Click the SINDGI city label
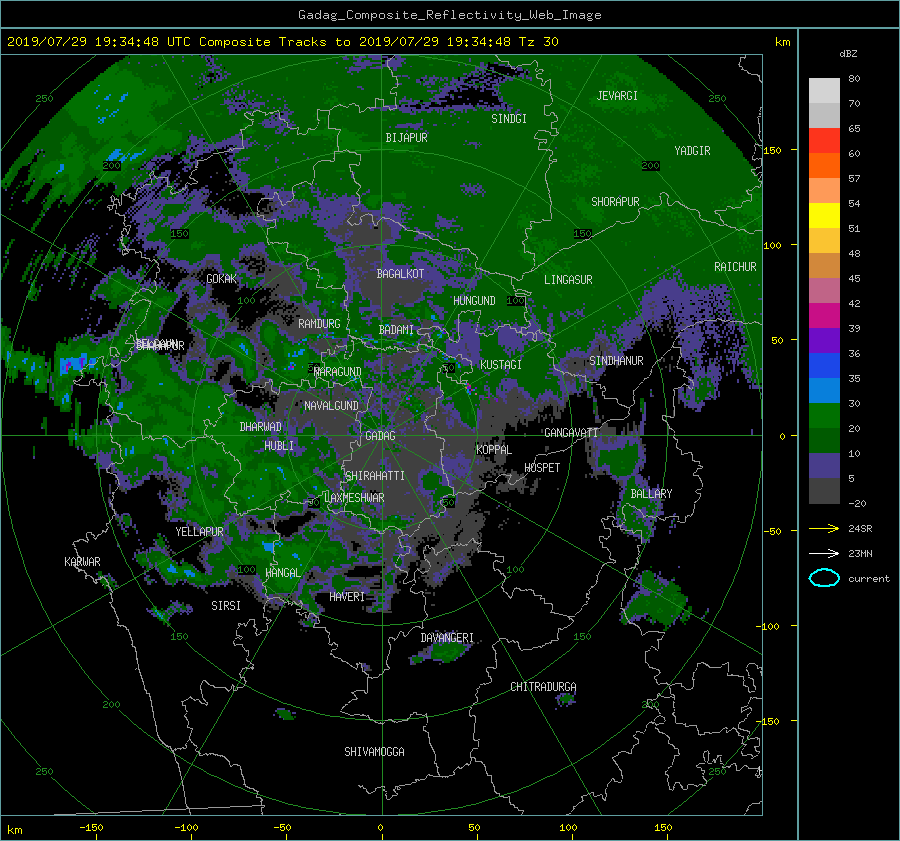 pos(509,119)
